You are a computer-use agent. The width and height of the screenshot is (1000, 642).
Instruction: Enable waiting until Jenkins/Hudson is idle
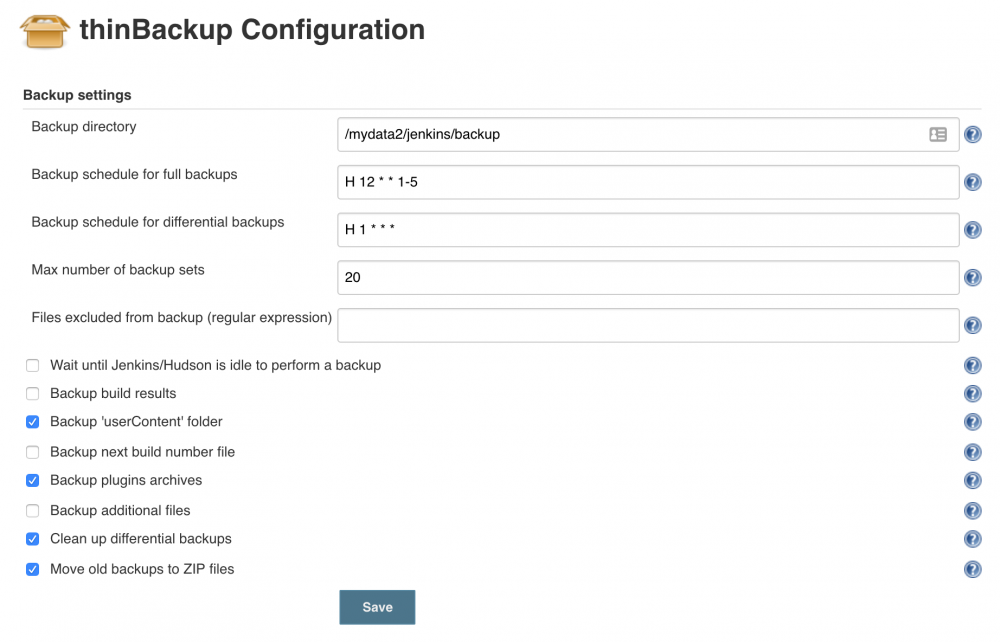point(31,365)
